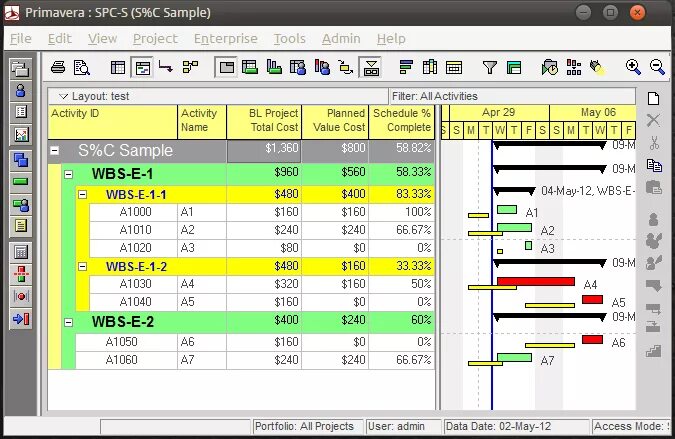Collapse the S%C Sample project group
This screenshot has width=675, height=439.
tap(55, 151)
